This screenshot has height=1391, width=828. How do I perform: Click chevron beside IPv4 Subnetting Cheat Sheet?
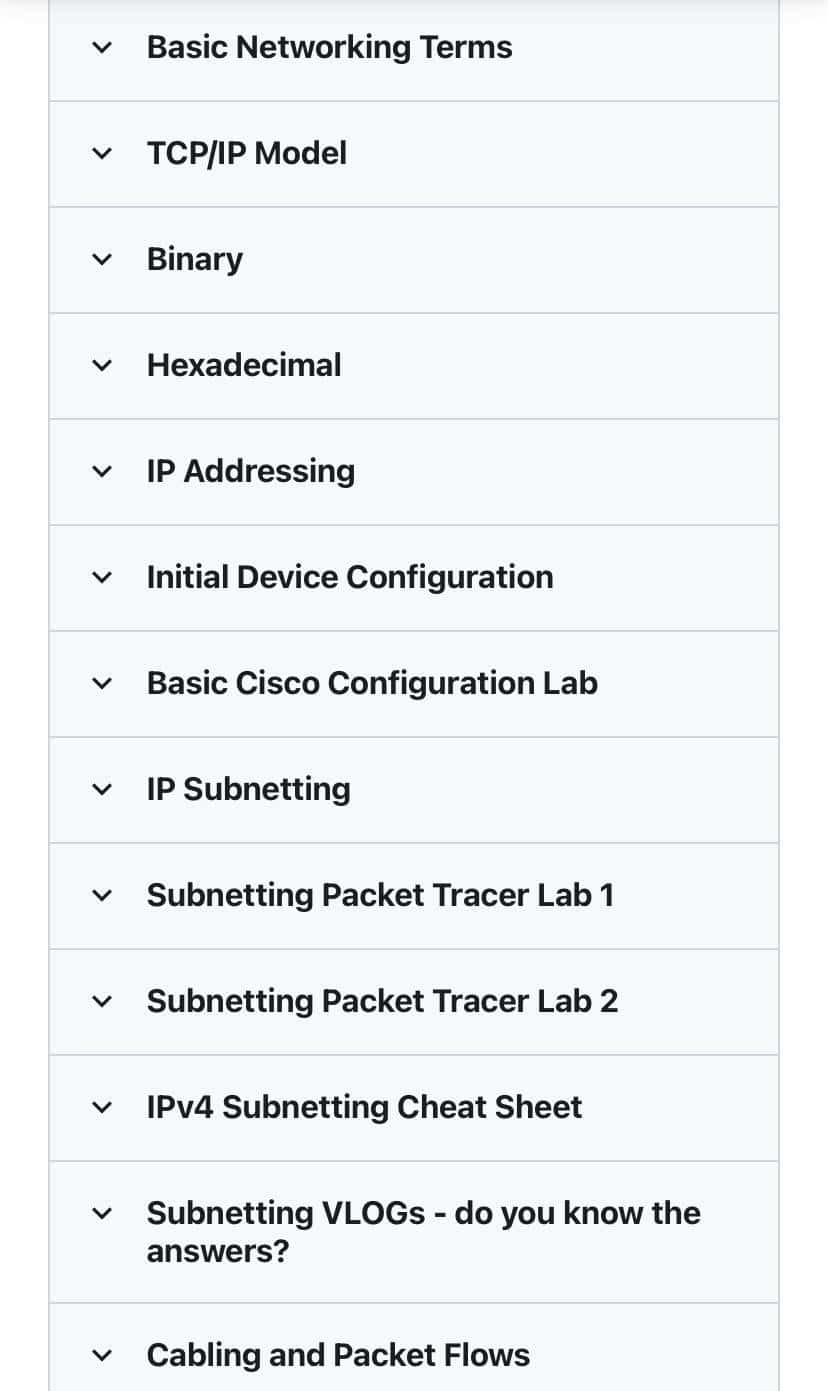(102, 1108)
